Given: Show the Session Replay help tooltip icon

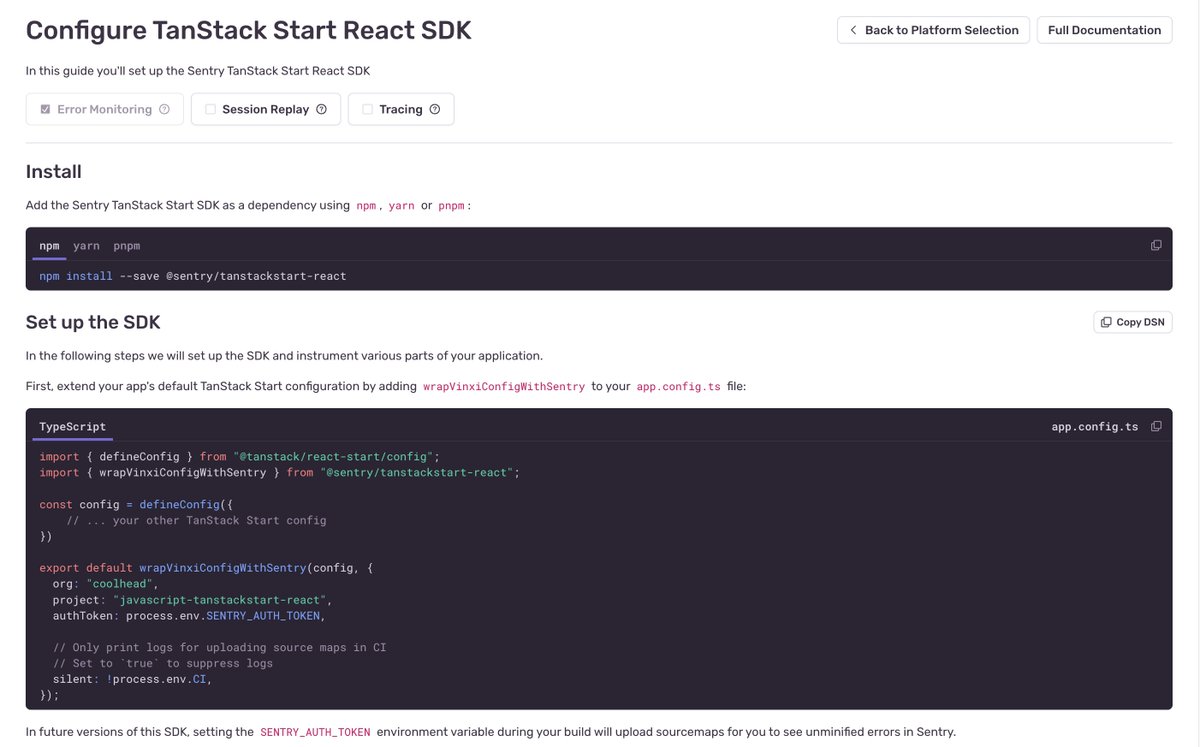Looking at the screenshot, I should coord(321,109).
